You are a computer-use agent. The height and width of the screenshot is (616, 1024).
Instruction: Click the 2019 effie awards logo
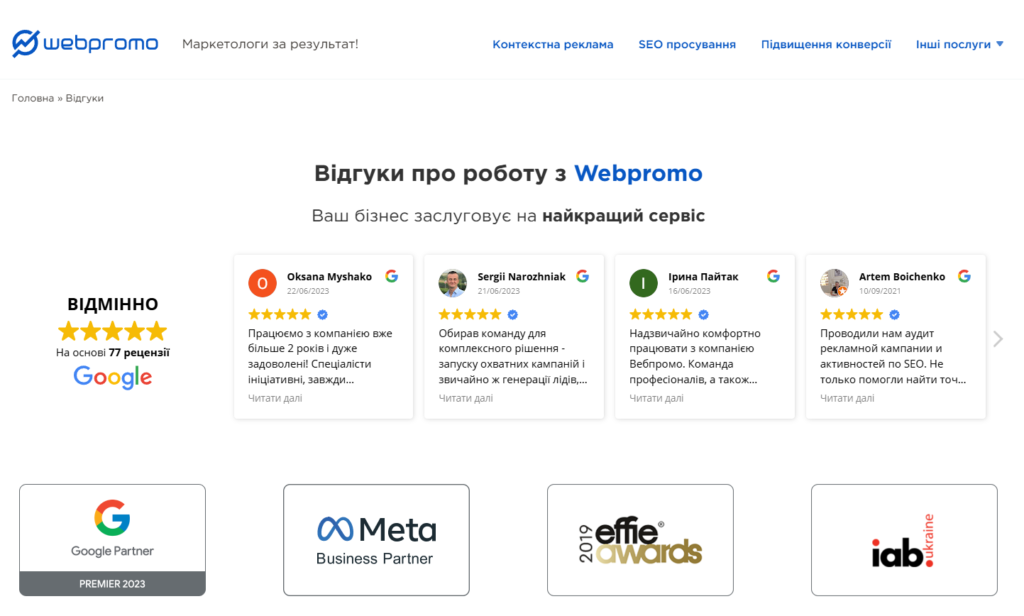click(640, 540)
